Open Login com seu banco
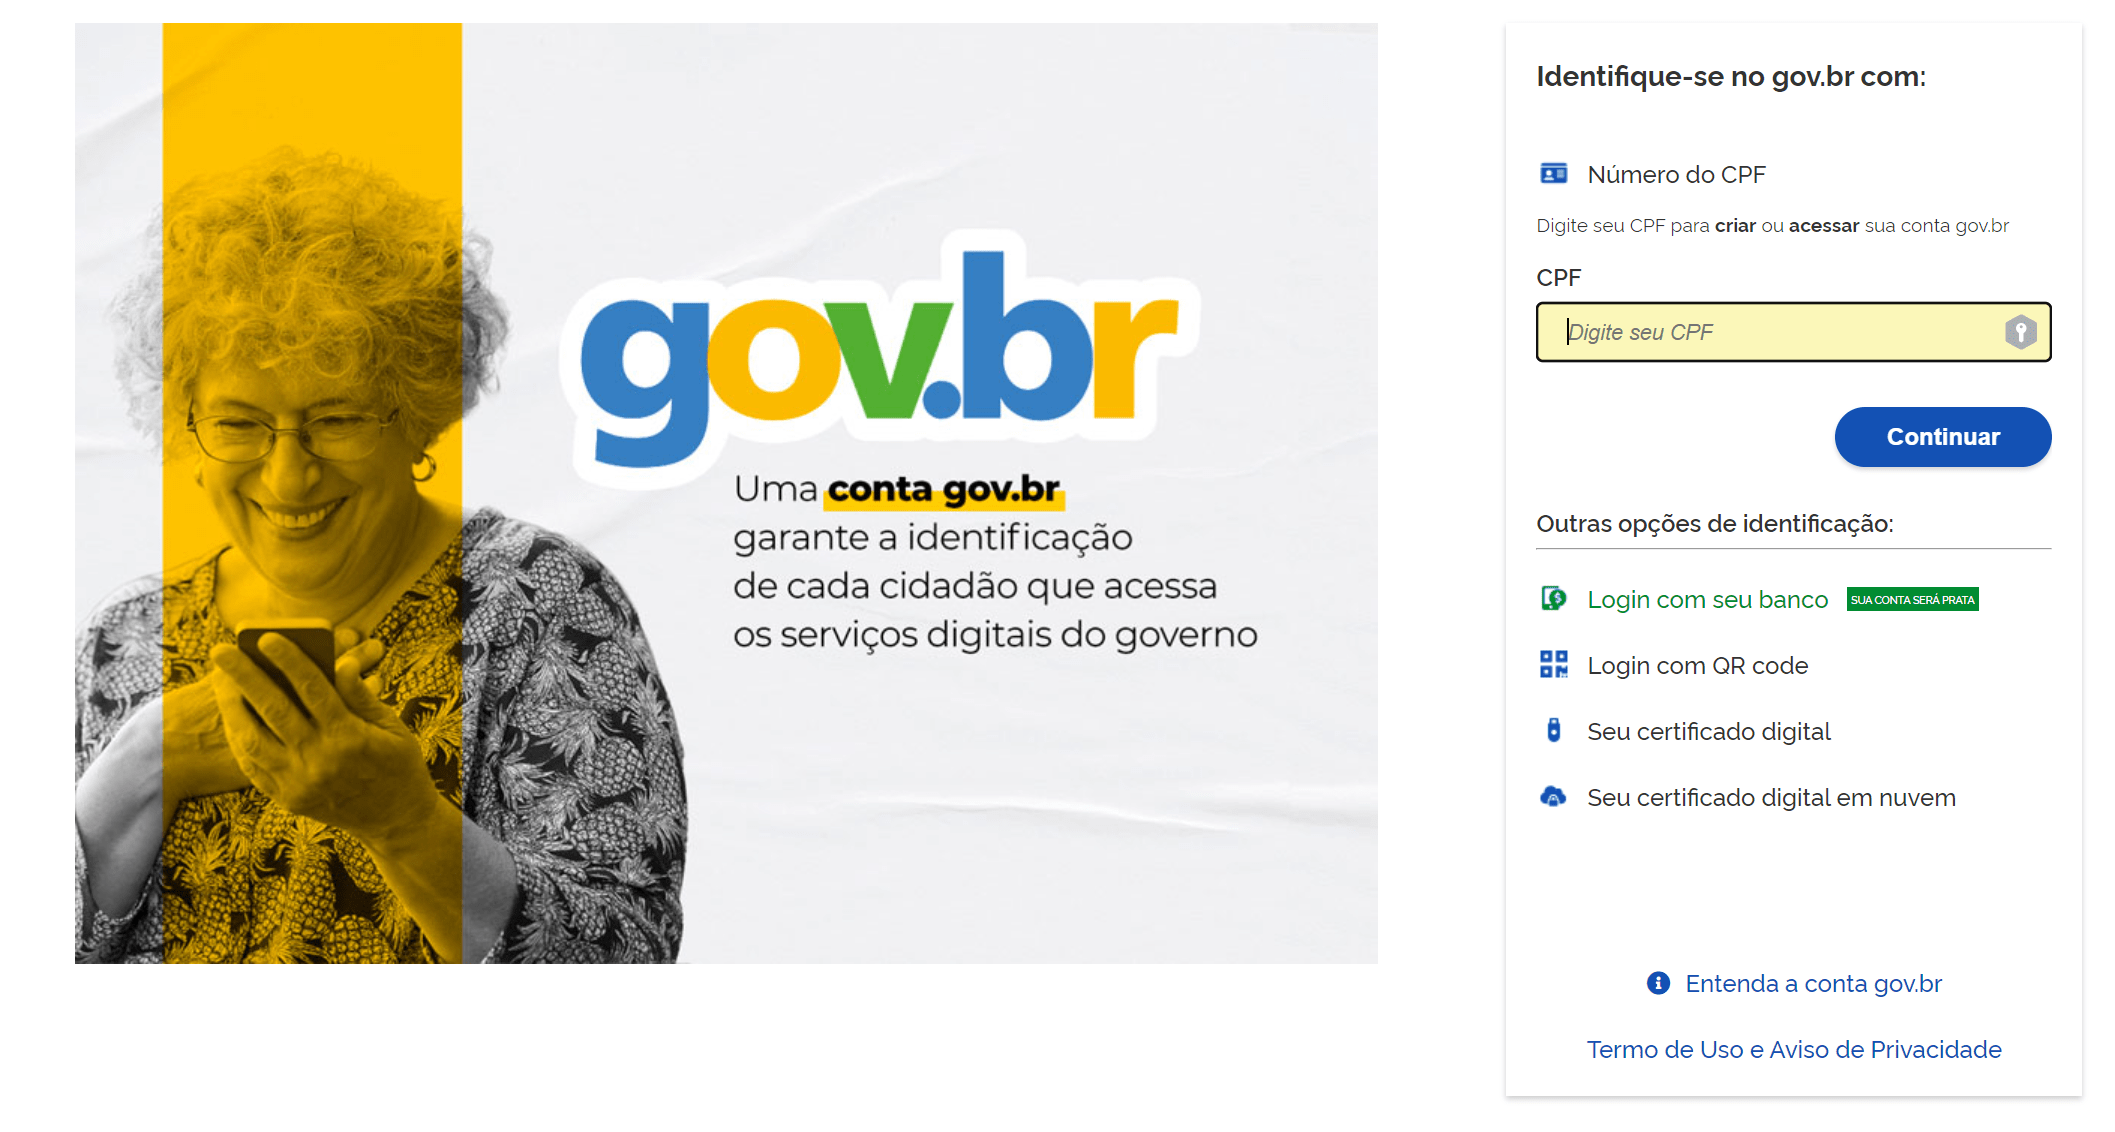Viewport: 2115px width, 1132px height. (1707, 599)
